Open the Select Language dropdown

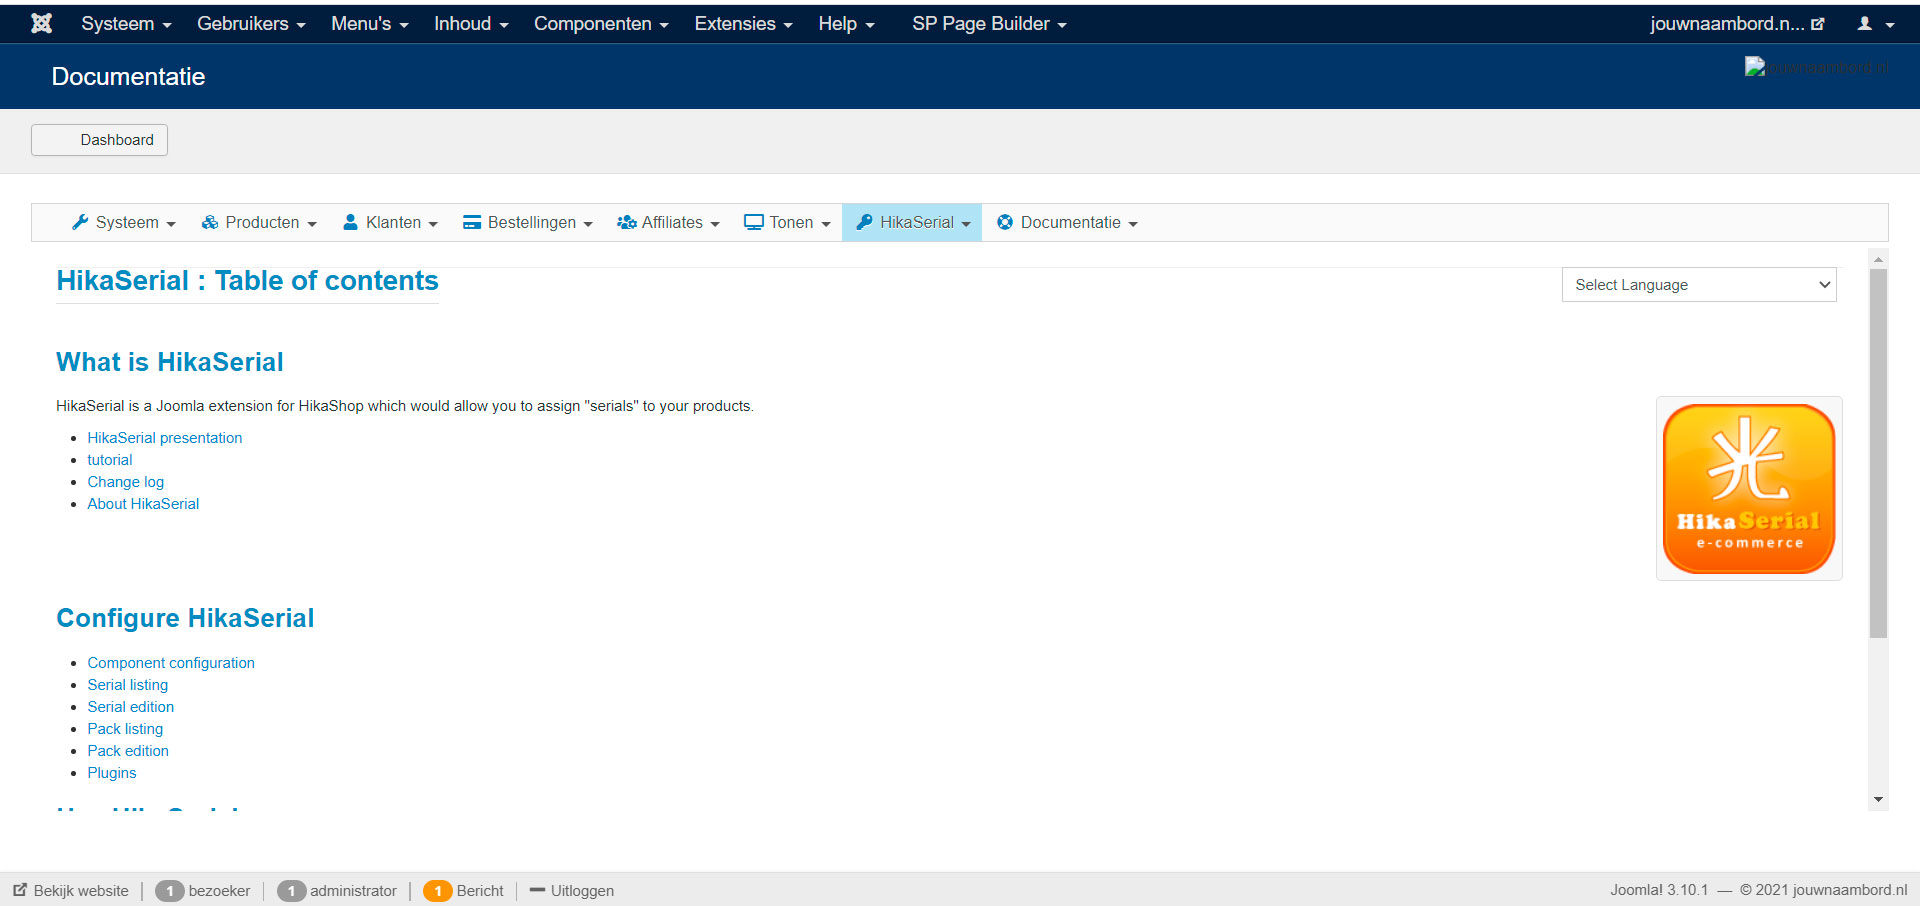(x=1699, y=285)
